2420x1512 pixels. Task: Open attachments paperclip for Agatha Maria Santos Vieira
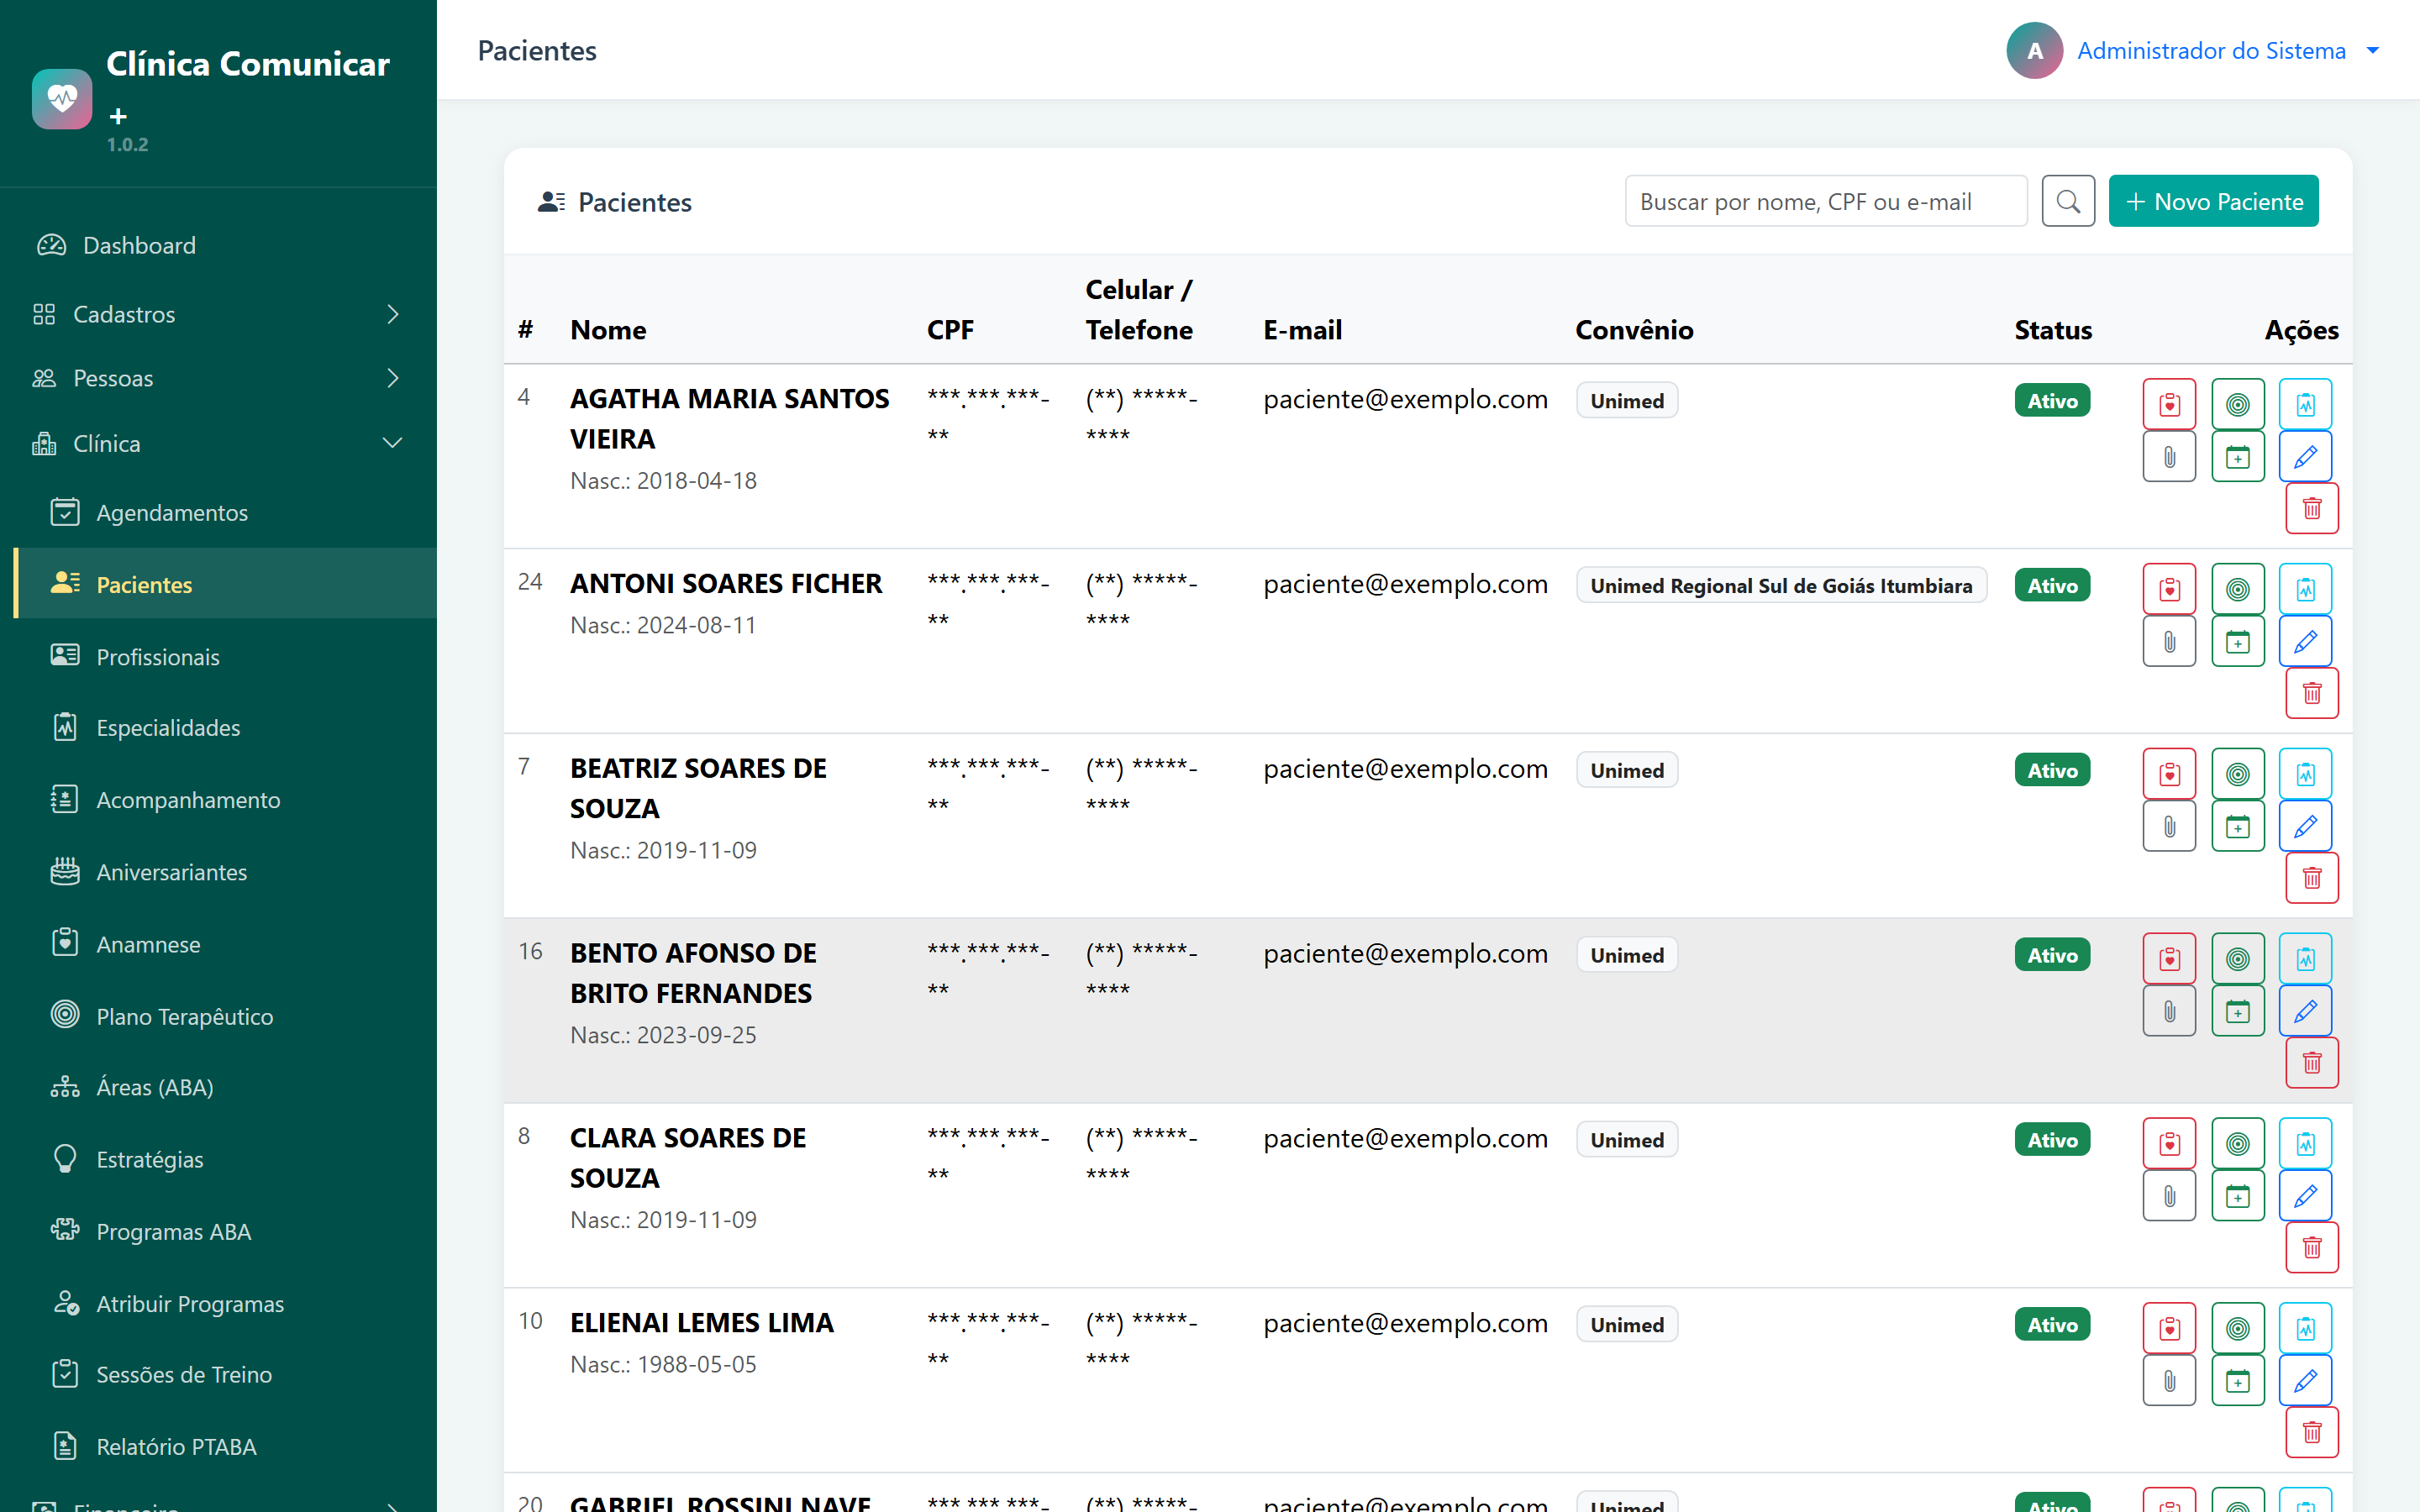click(2169, 457)
